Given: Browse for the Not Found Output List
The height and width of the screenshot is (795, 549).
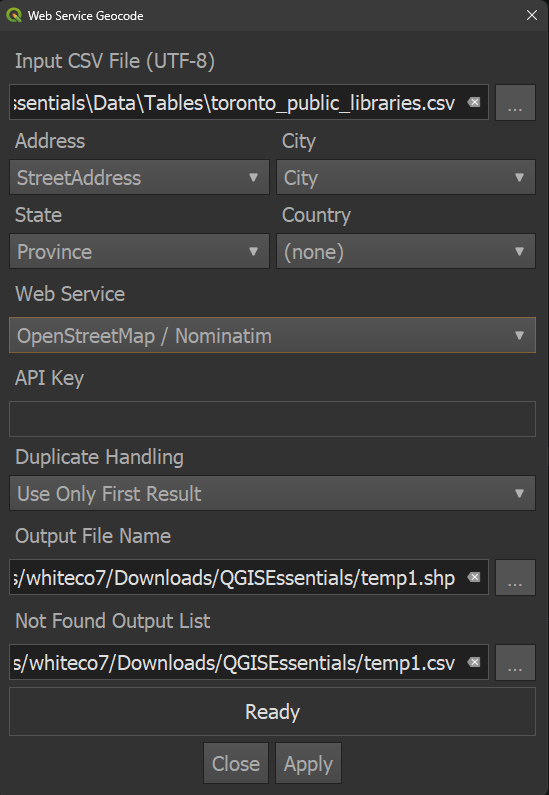Looking at the screenshot, I should [515, 662].
